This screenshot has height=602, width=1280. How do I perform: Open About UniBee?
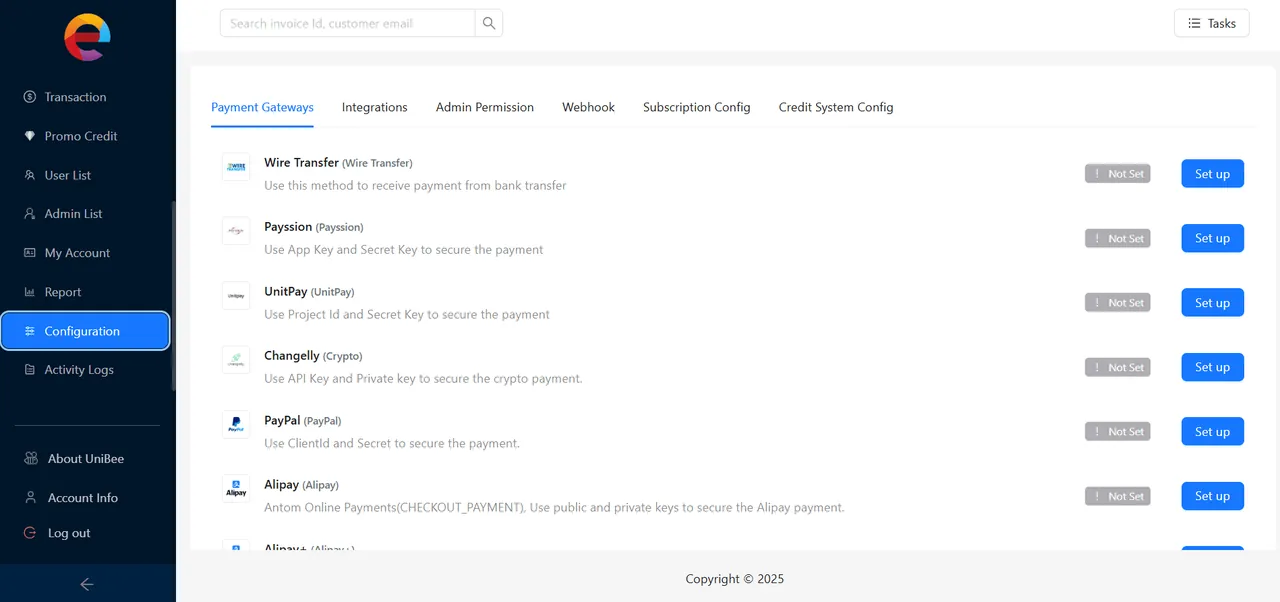(x=87, y=459)
